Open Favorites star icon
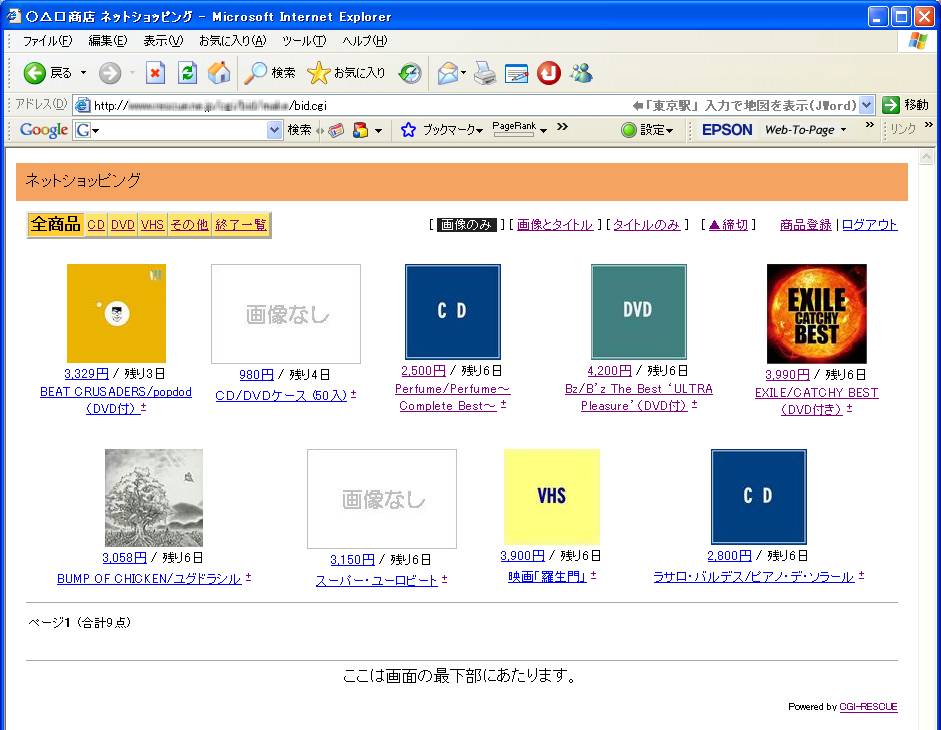941x730 pixels. [319, 73]
